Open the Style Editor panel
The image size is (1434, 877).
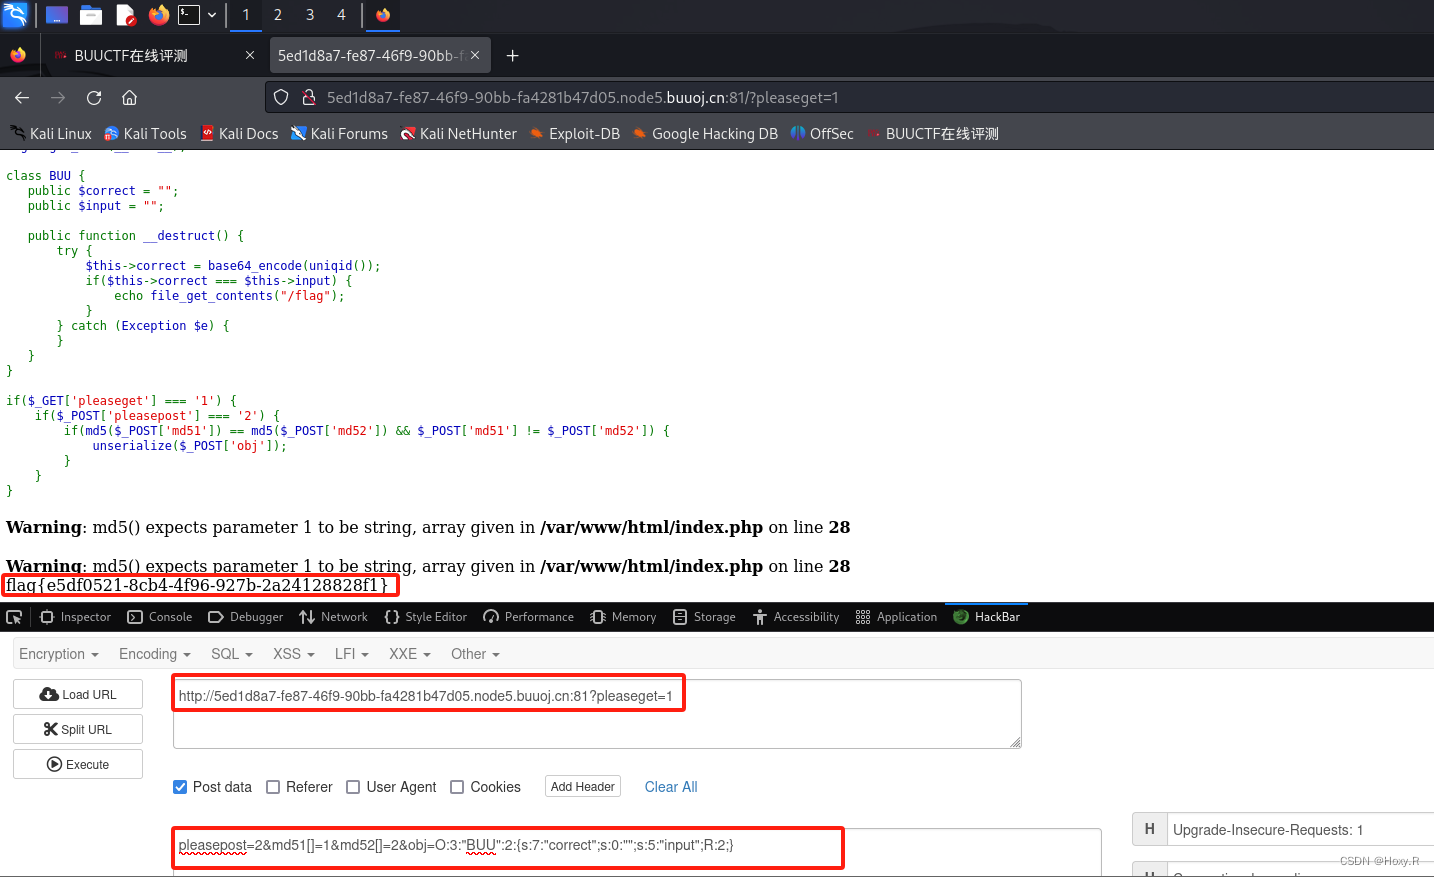click(425, 617)
